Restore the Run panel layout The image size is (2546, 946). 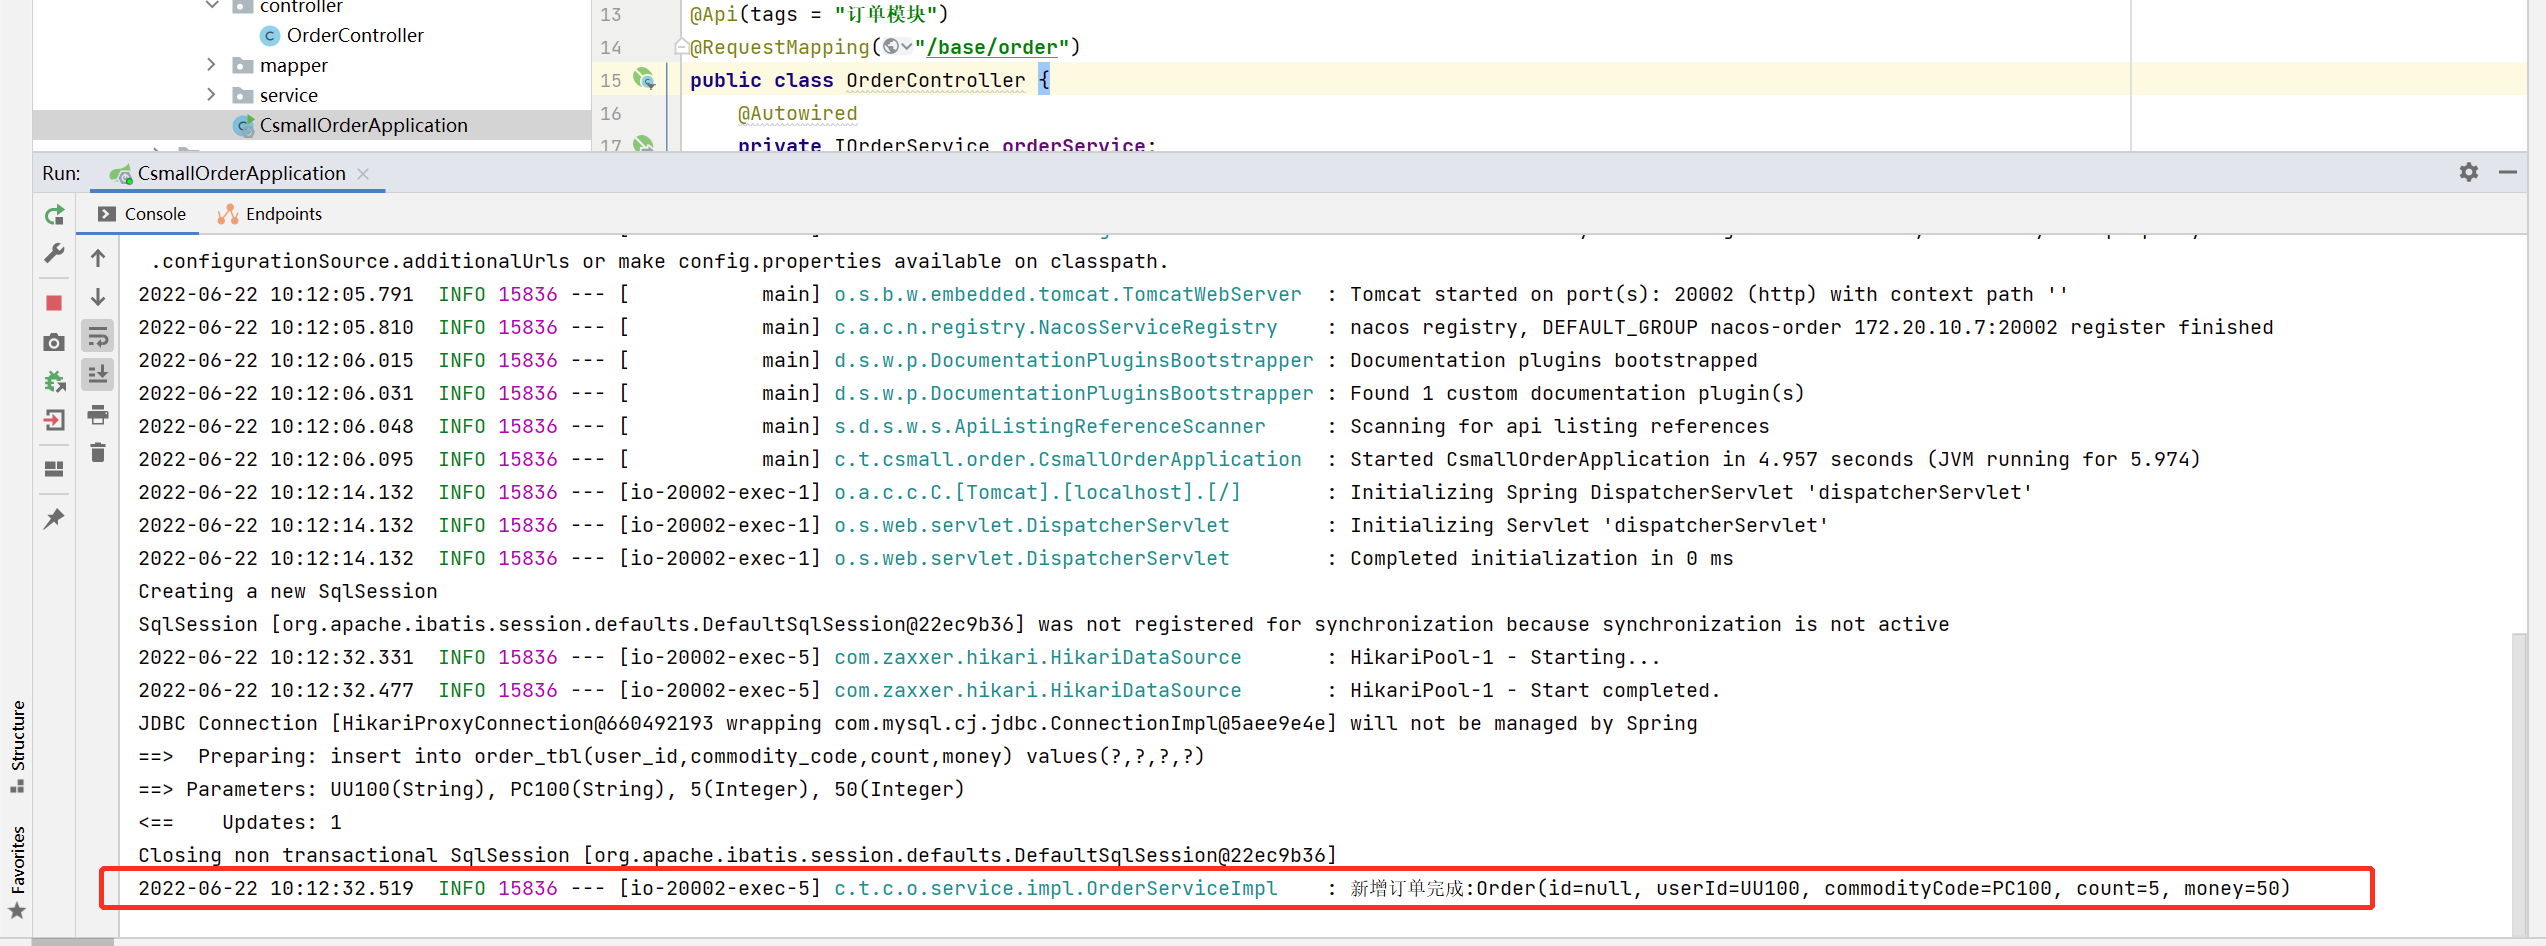pos(54,469)
